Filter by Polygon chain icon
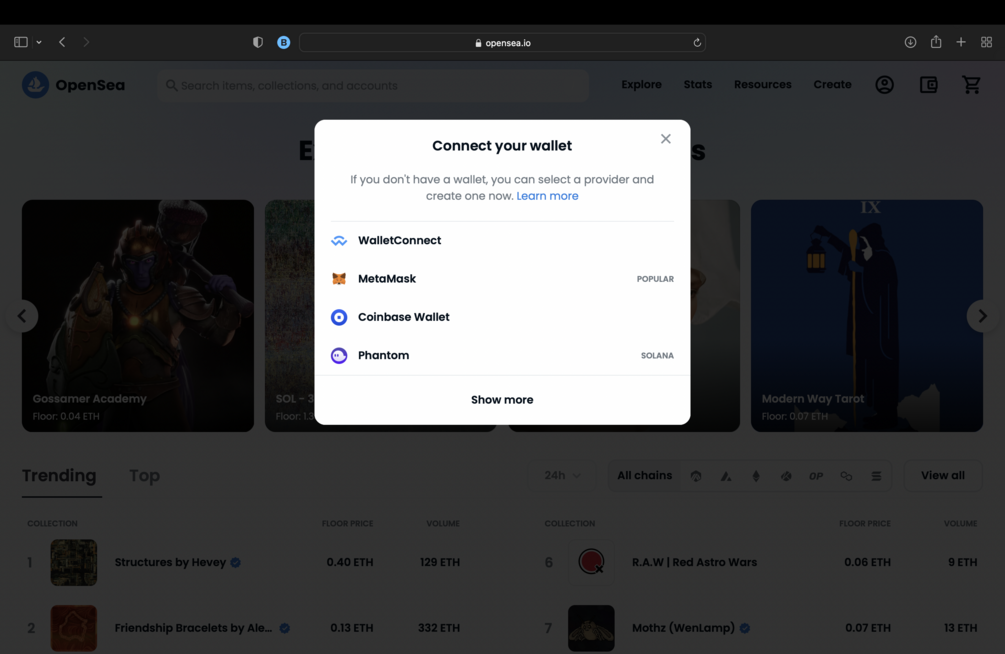Viewport: 1005px width, 654px height. point(846,476)
